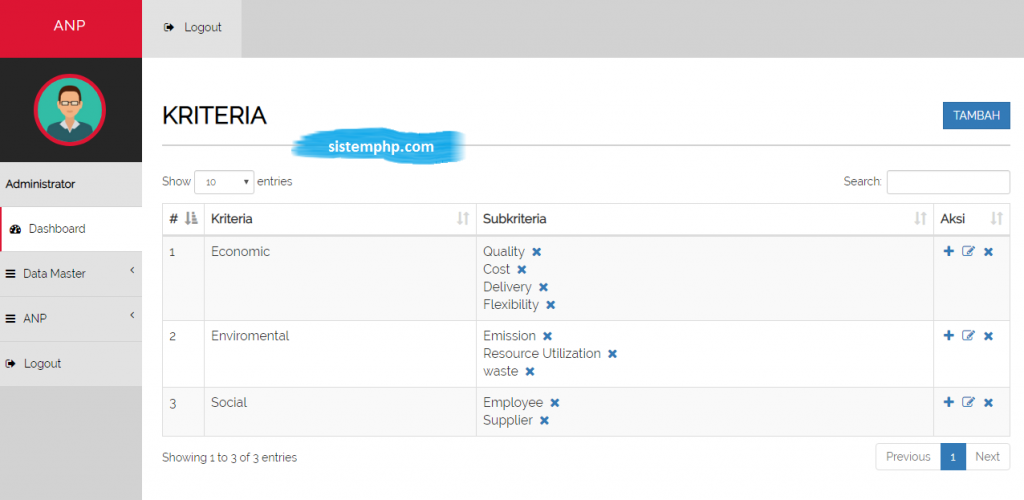This screenshot has height=500, width=1024.
Task: Expand the Data Master sidebar menu
Action: pyautogui.click(x=70, y=273)
